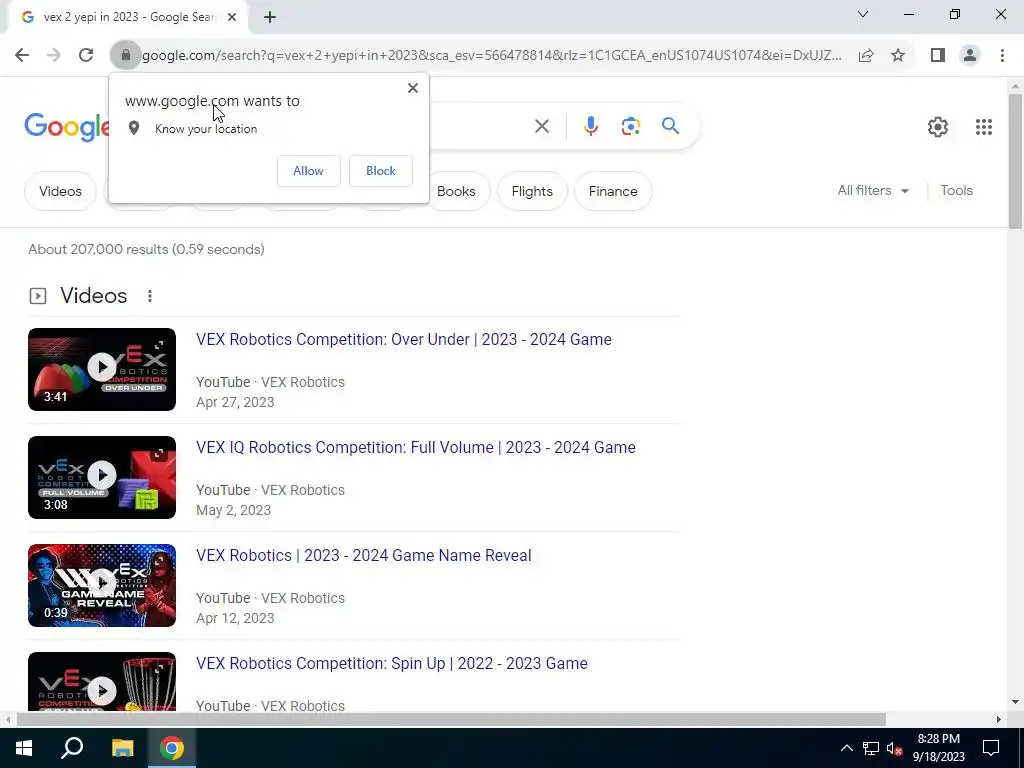
Task: Open the Google apps grid
Action: click(x=984, y=127)
